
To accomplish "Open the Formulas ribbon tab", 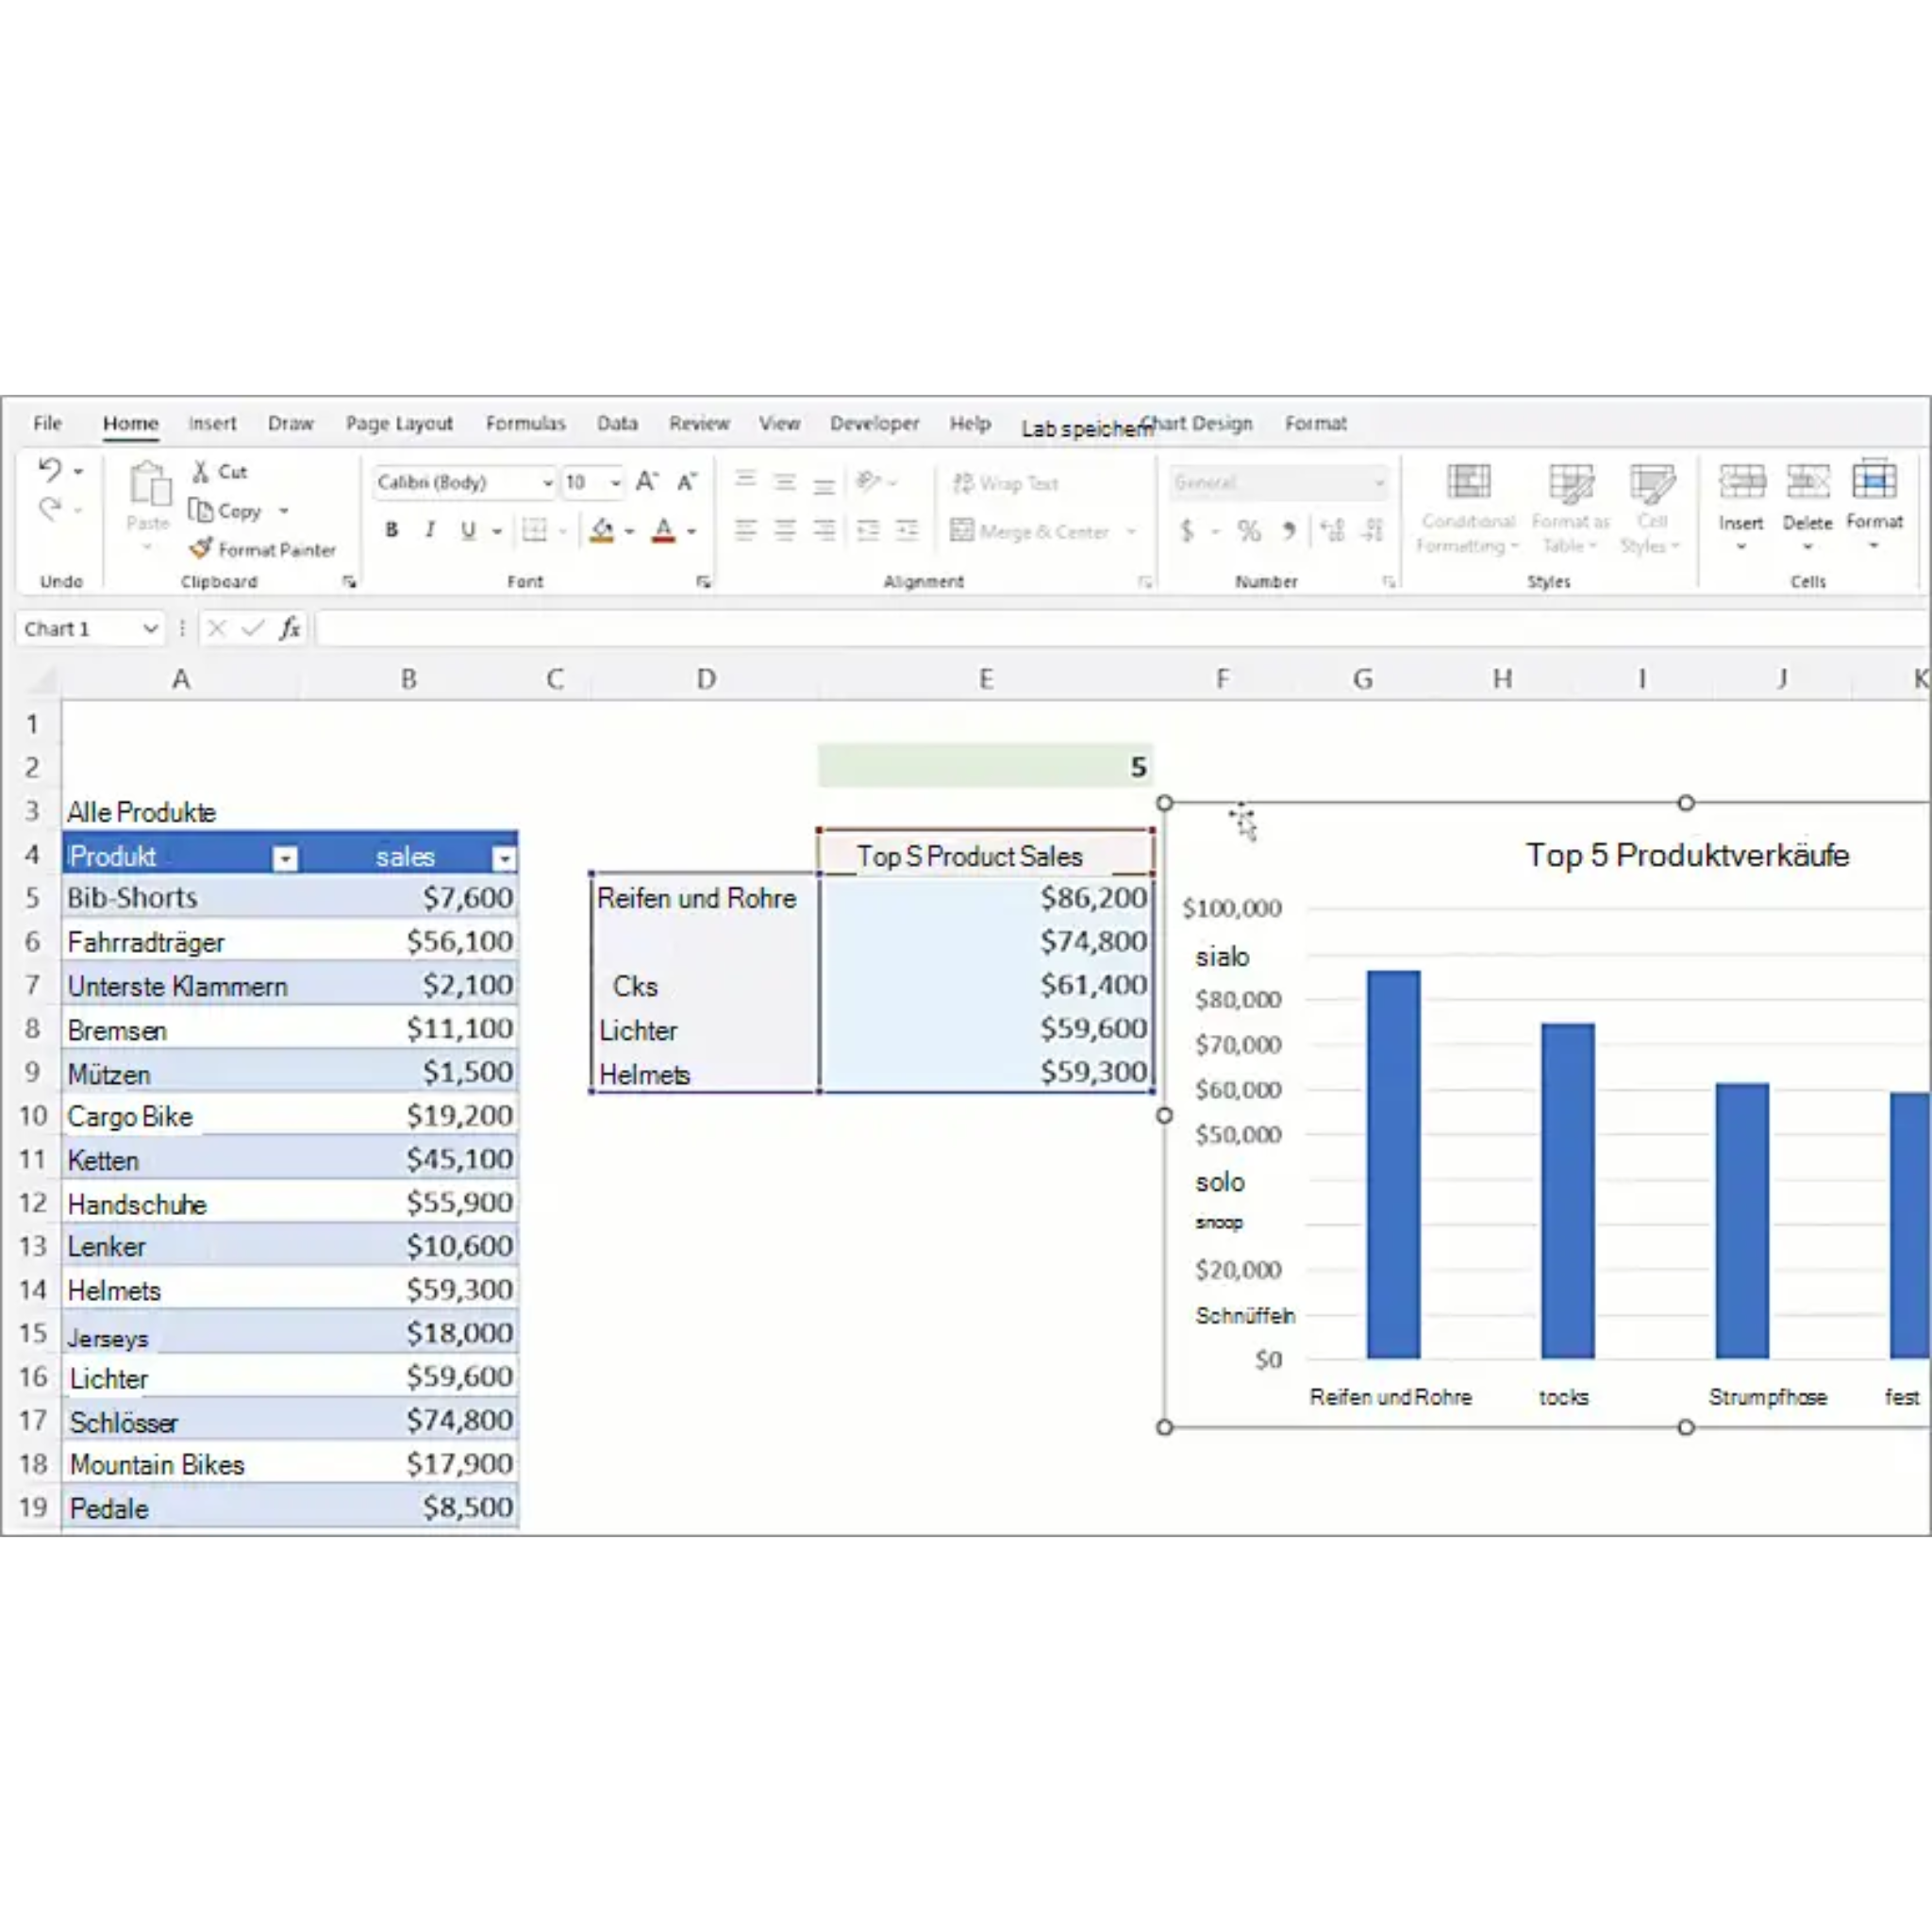I will click(x=526, y=423).
